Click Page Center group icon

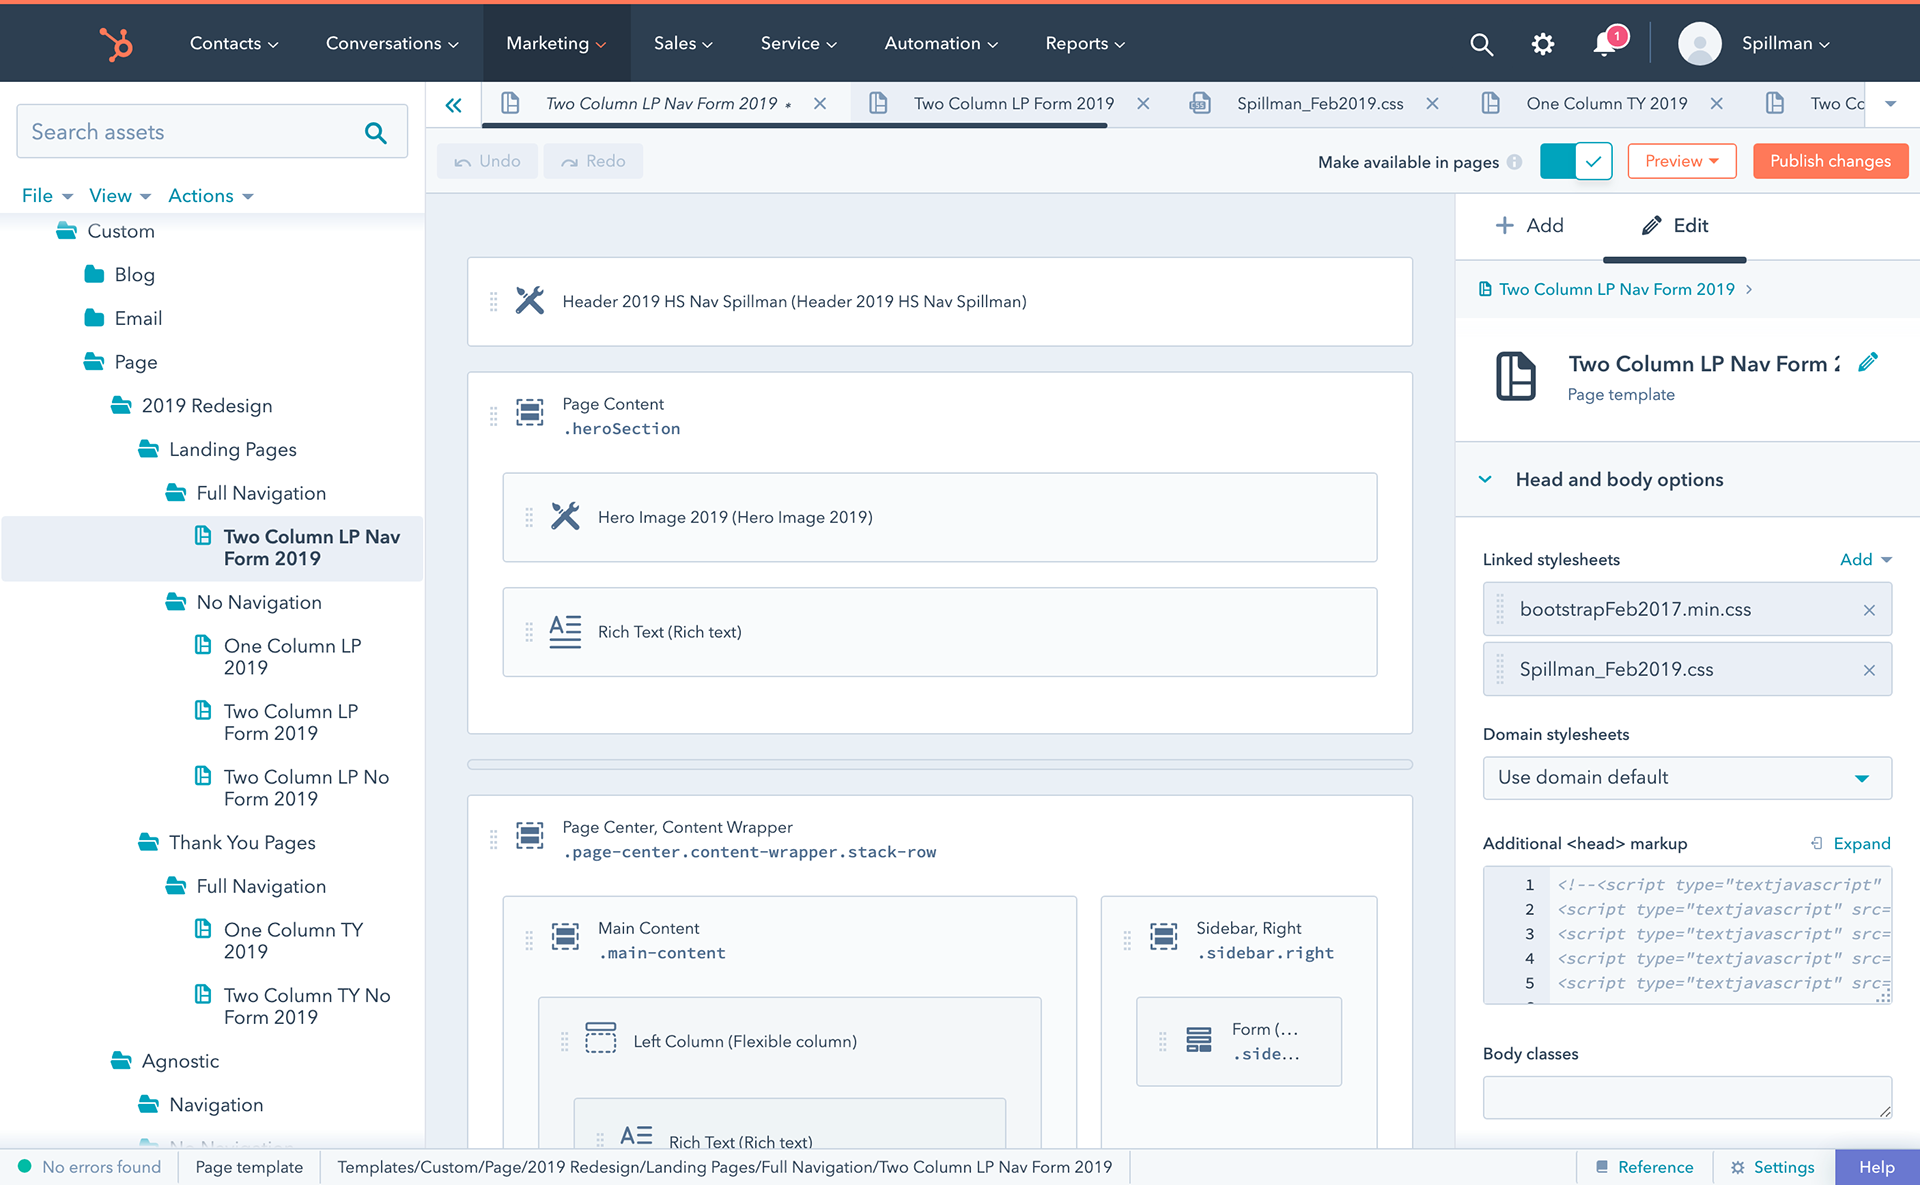tap(529, 835)
